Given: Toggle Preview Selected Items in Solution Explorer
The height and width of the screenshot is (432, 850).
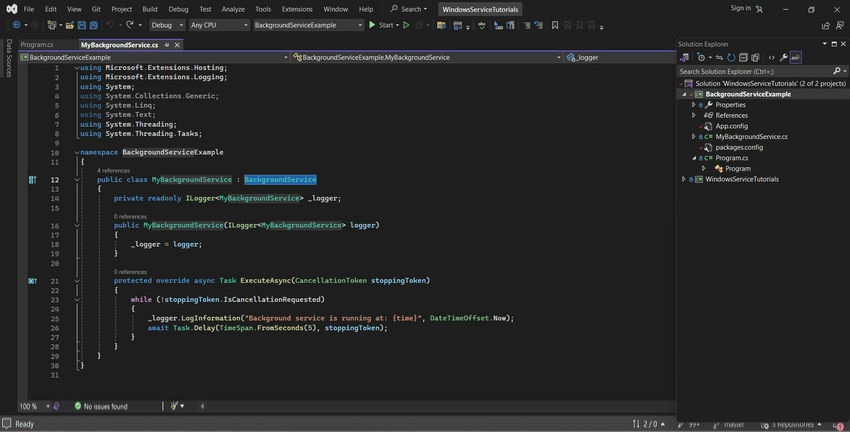Looking at the screenshot, I should click(x=796, y=57).
